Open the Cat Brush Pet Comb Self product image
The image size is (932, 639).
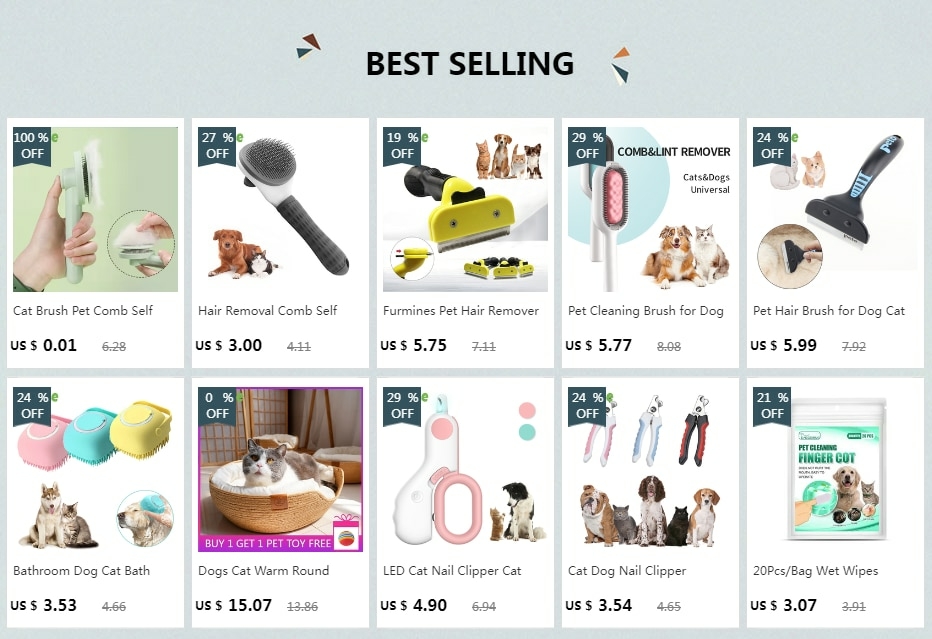(95, 209)
